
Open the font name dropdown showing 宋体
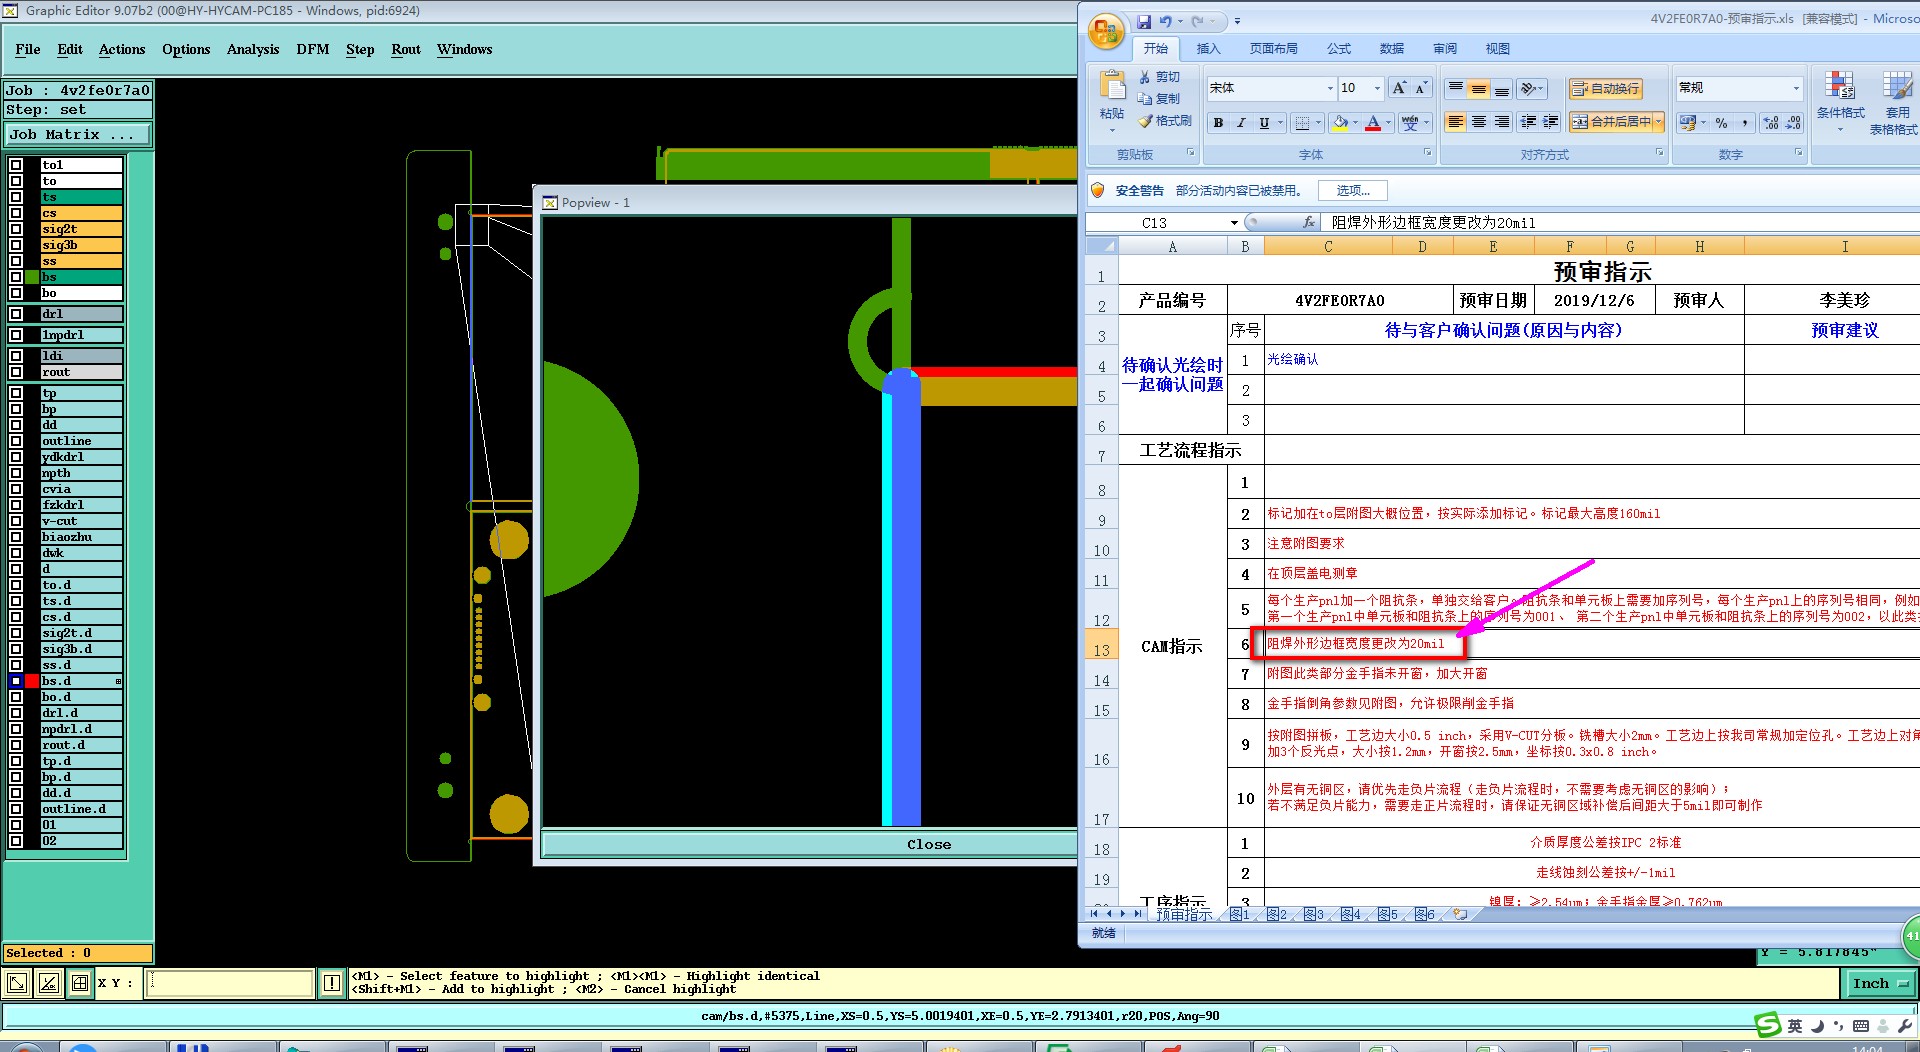coord(1329,88)
